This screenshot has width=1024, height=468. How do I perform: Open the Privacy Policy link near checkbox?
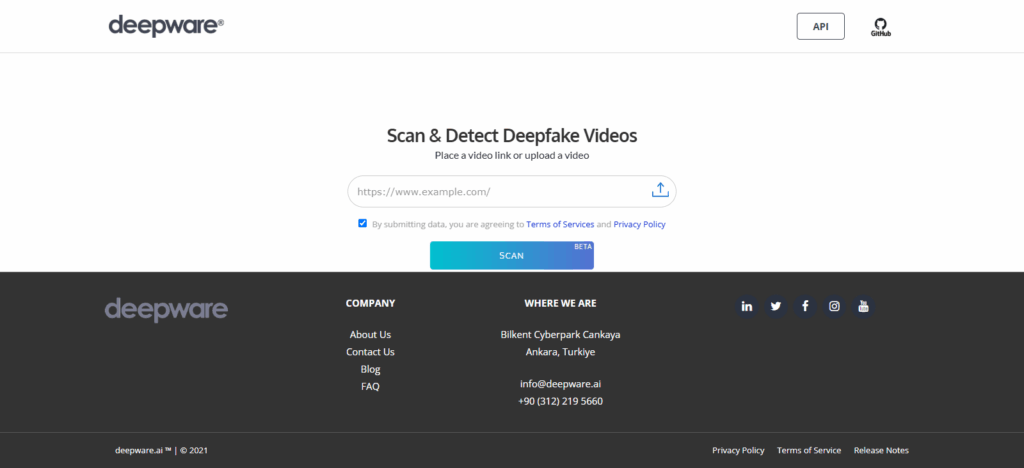pyautogui.click(x=639, y=224)
